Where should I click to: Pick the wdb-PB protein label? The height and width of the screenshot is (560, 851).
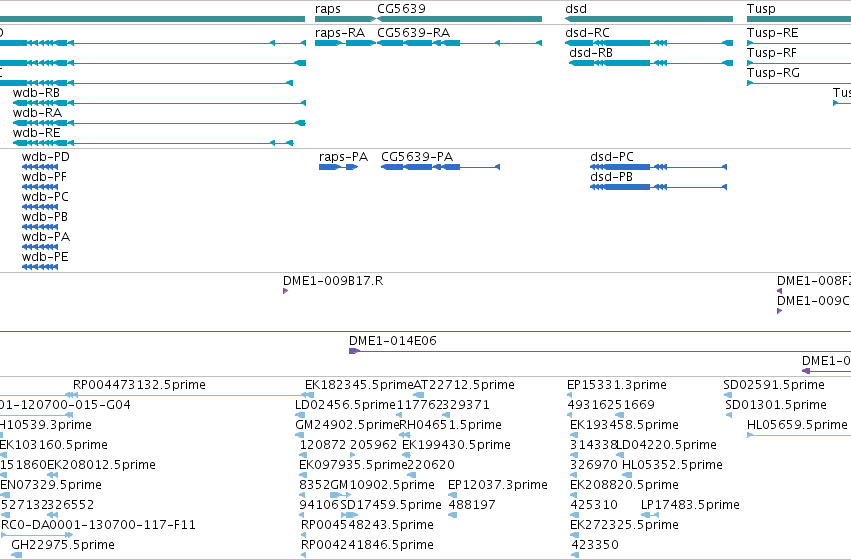pos(45,218)
